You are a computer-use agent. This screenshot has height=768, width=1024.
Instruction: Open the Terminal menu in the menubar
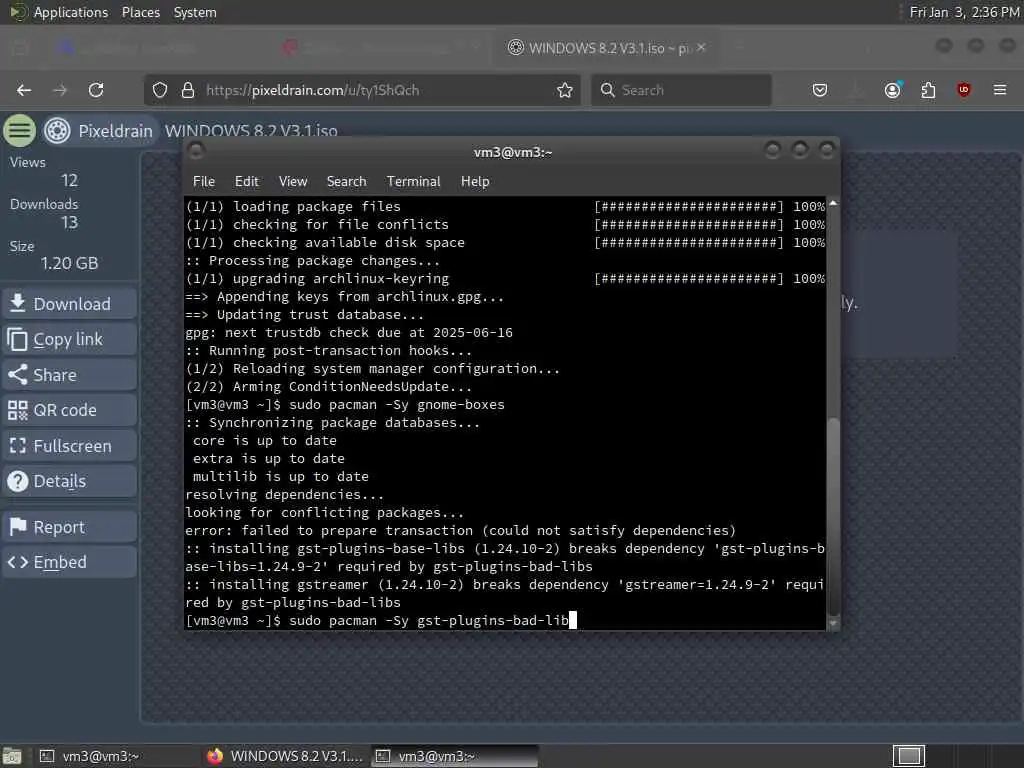[413, 182]
